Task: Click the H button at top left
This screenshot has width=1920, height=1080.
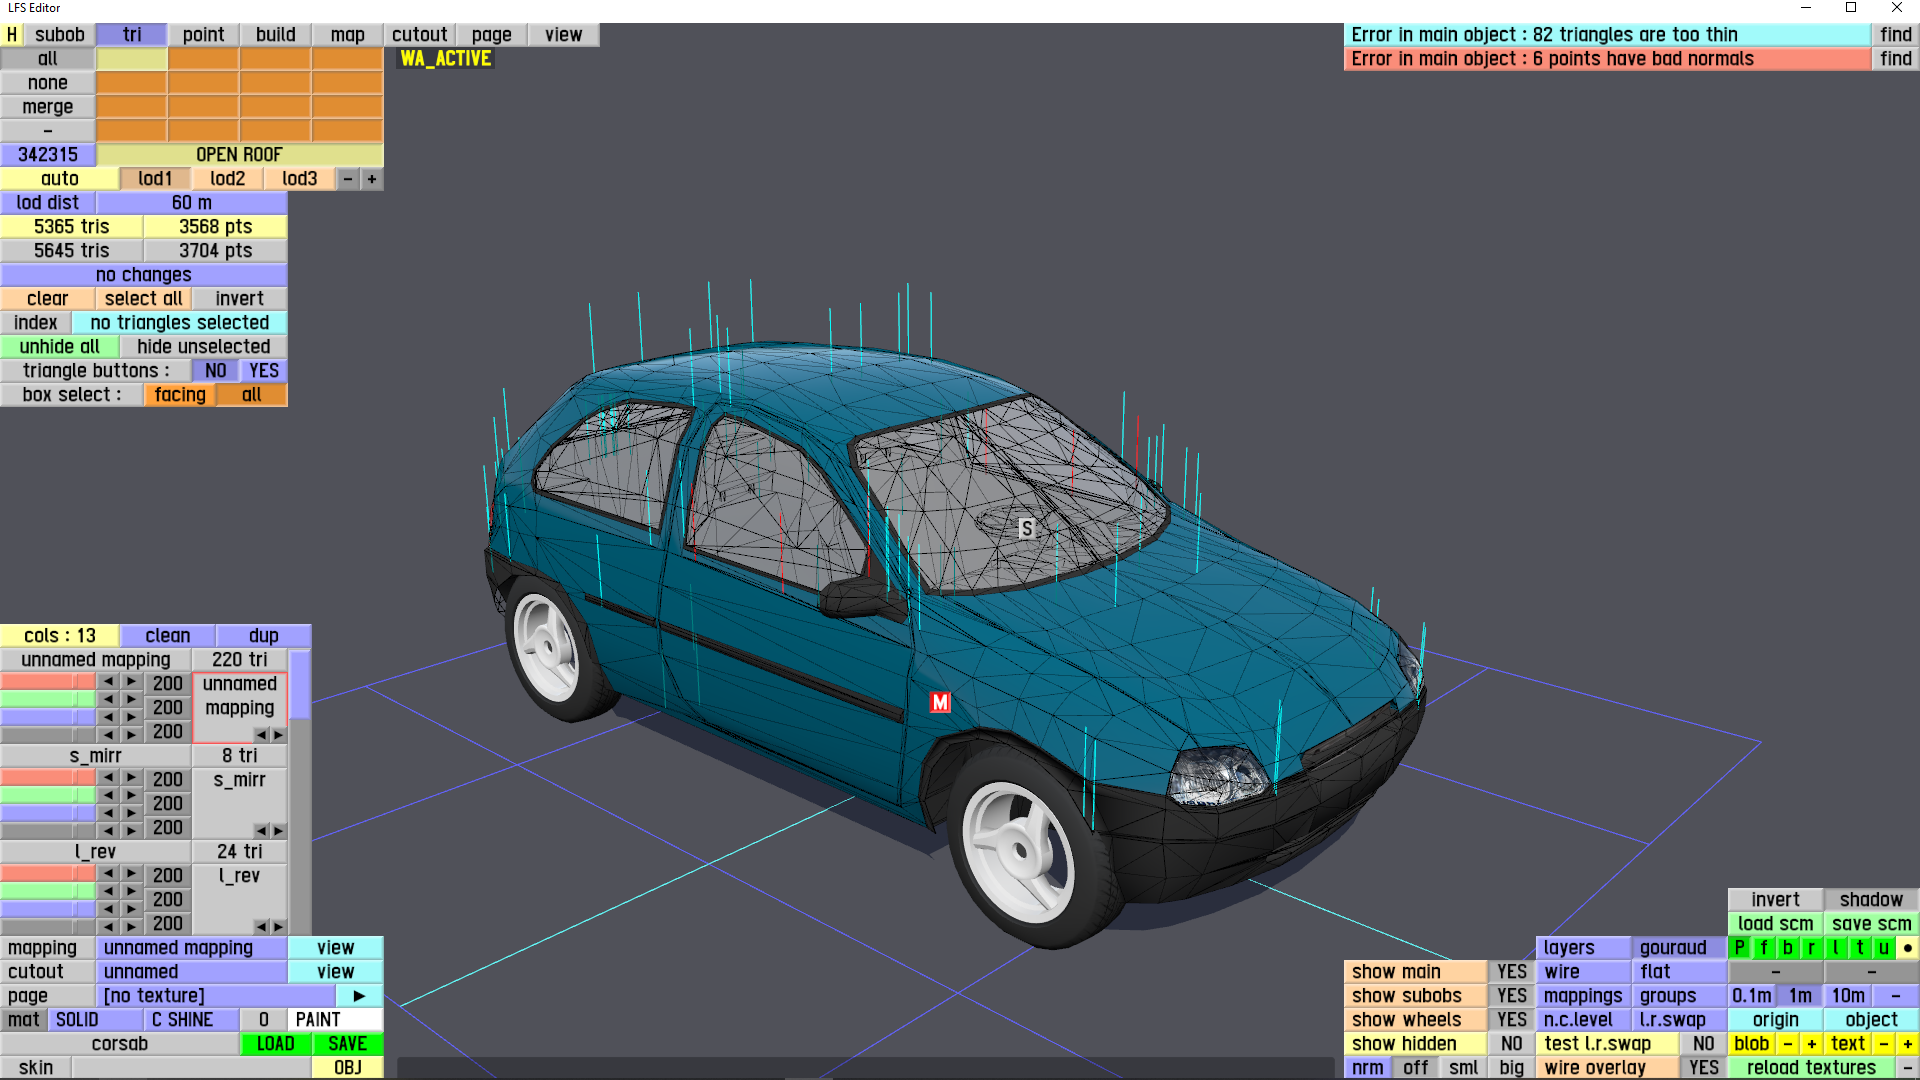Action: pos(12,35)
